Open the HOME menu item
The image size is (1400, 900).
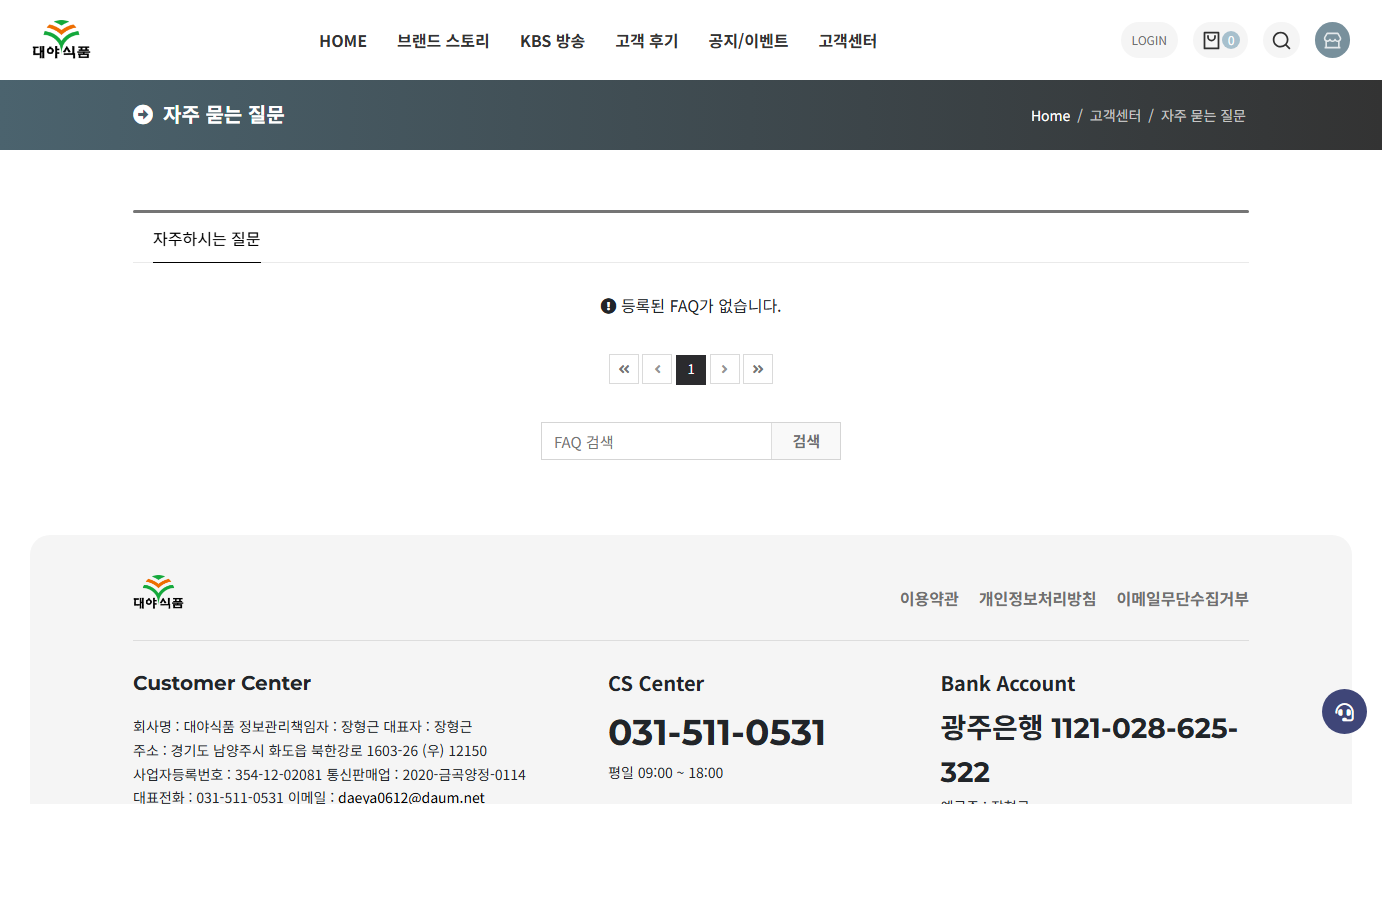point(343,41)
